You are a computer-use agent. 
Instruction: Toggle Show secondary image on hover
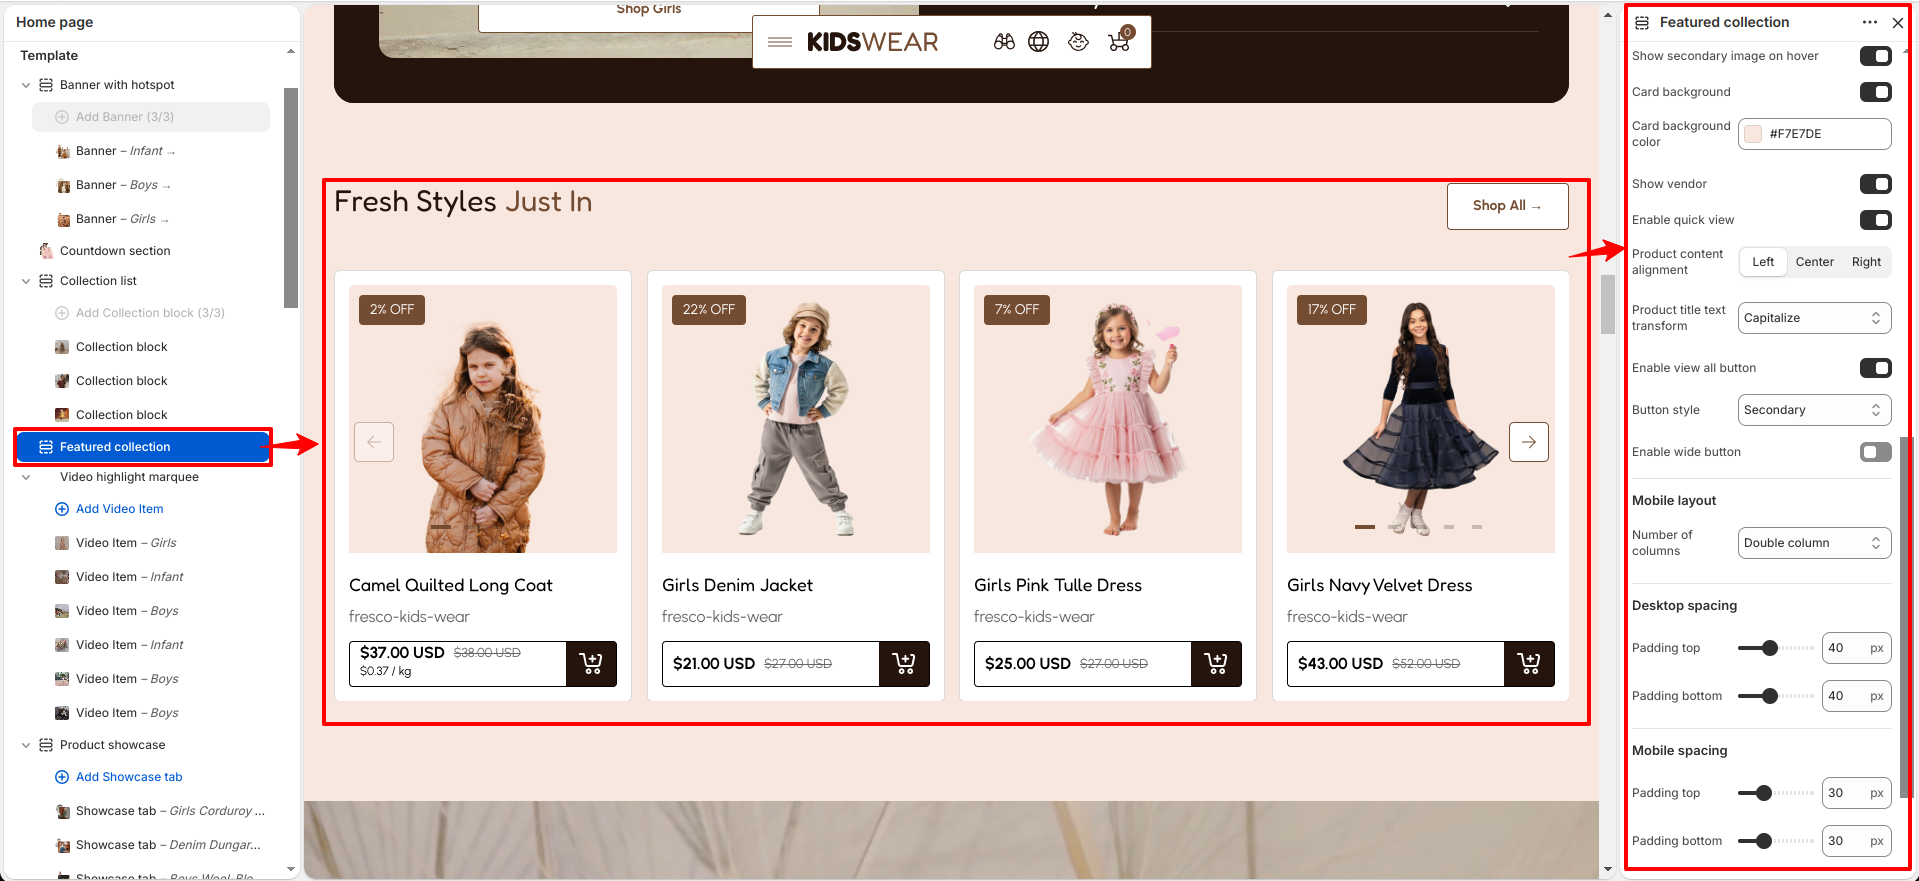(x=1876, y=56)
